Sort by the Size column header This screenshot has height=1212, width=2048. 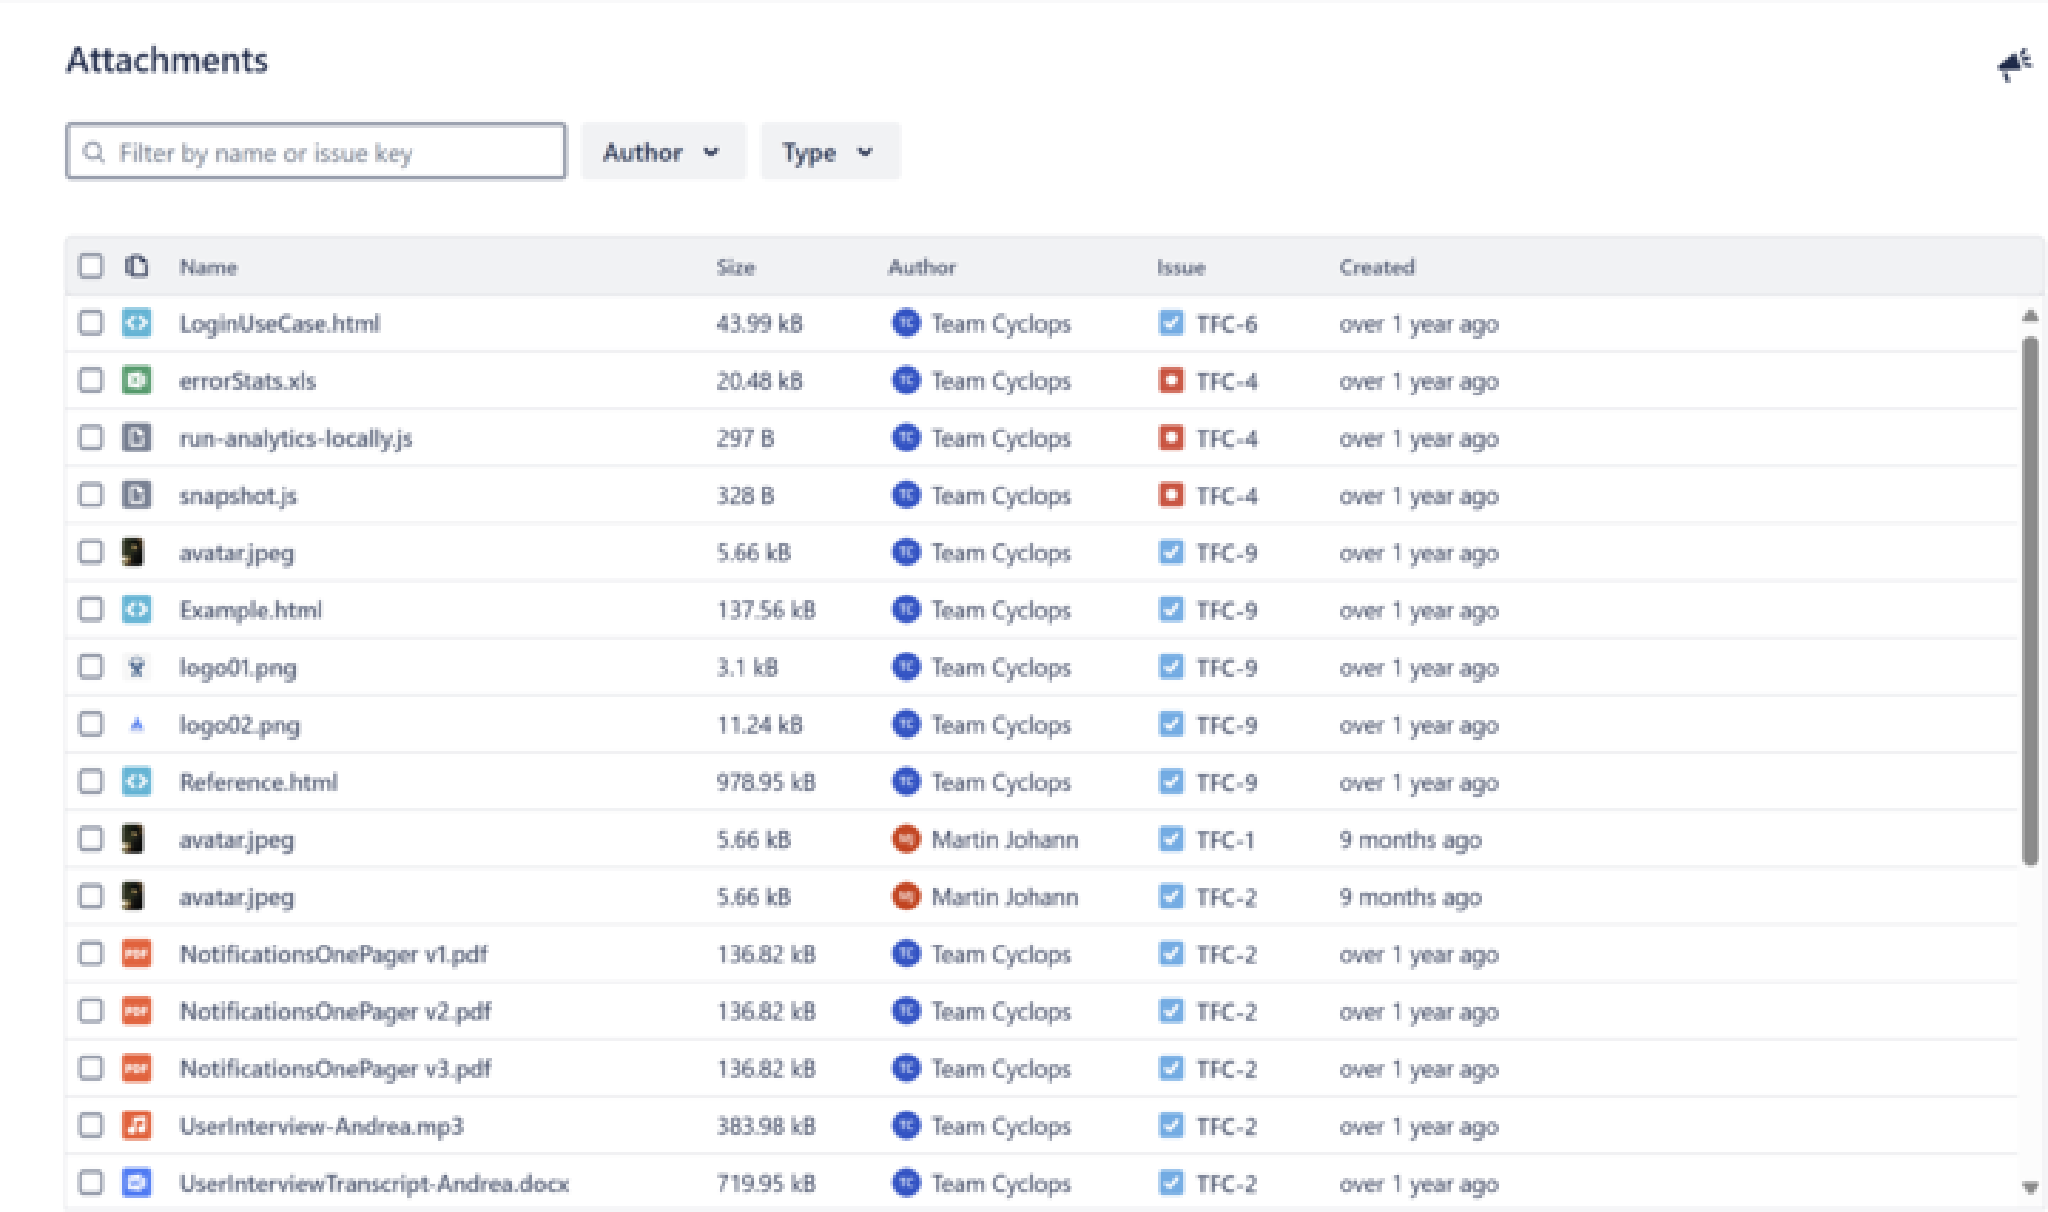pos(735,267)
